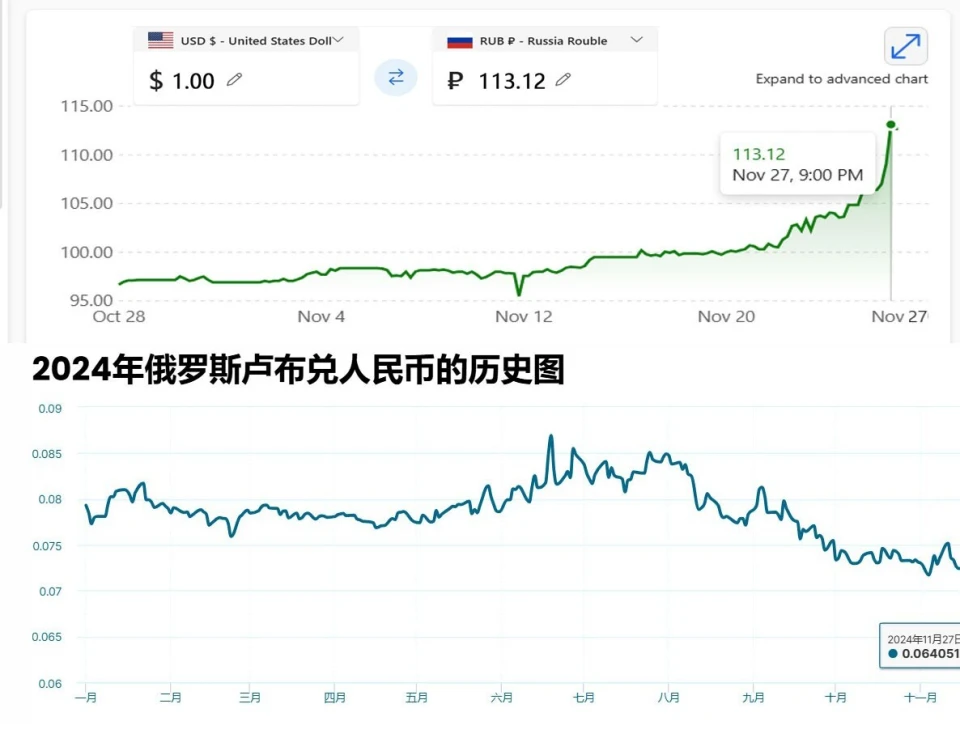Click the 'Oct 28' date axis label
Viewport: 960px width, 738px height.
(x=119, y=317)
